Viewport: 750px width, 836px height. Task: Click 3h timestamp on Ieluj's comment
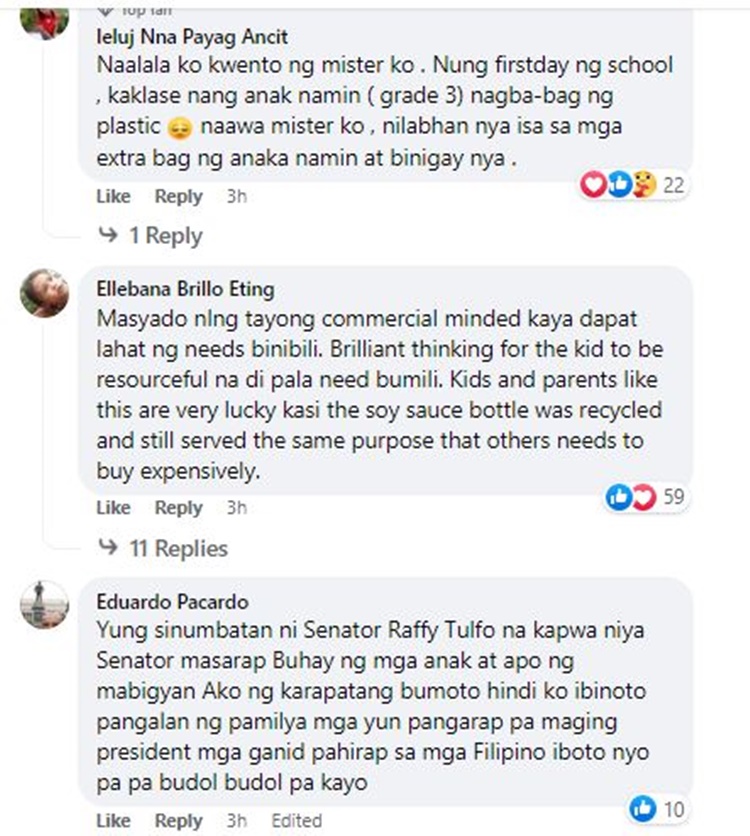pos(236,197)
